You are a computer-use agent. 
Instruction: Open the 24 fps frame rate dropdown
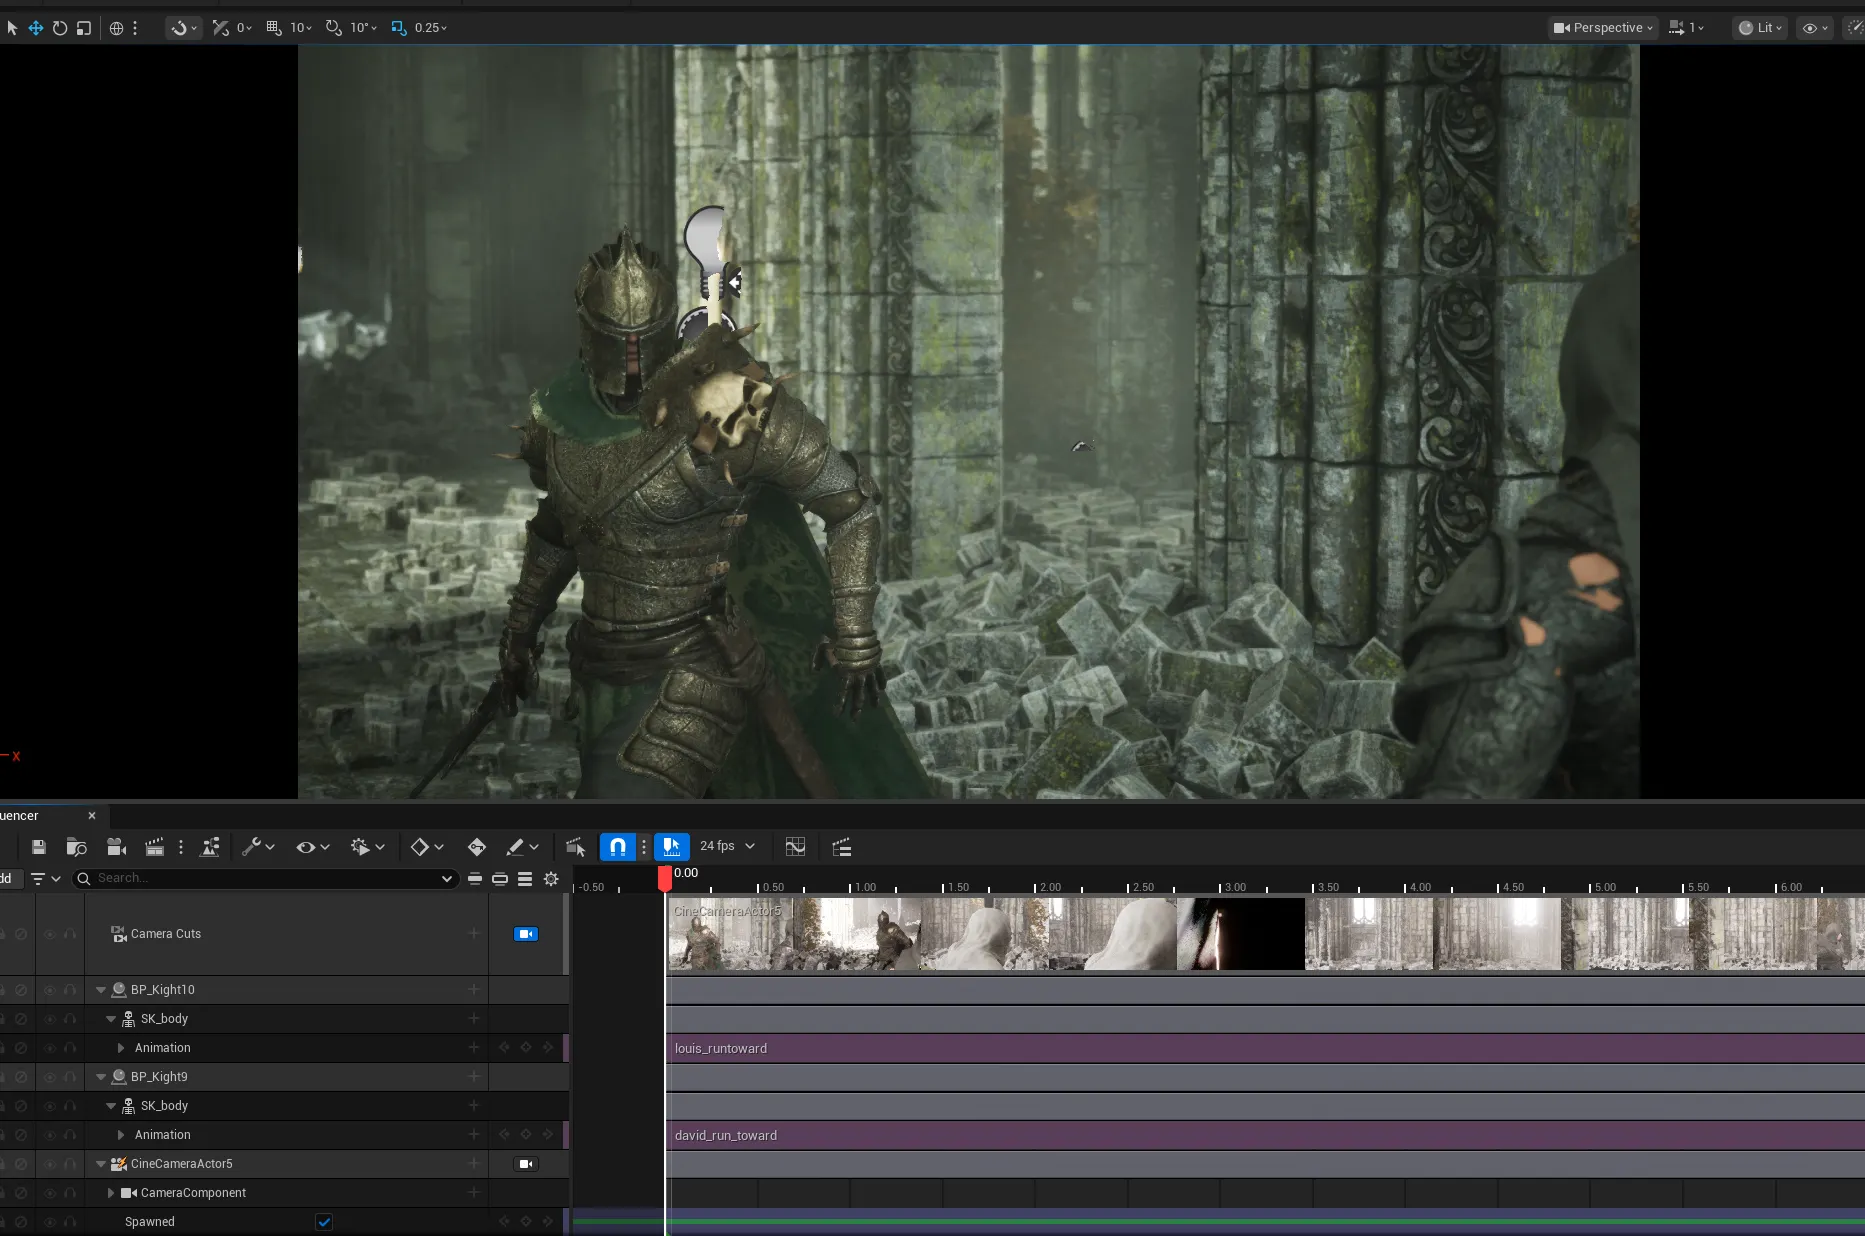727,846
